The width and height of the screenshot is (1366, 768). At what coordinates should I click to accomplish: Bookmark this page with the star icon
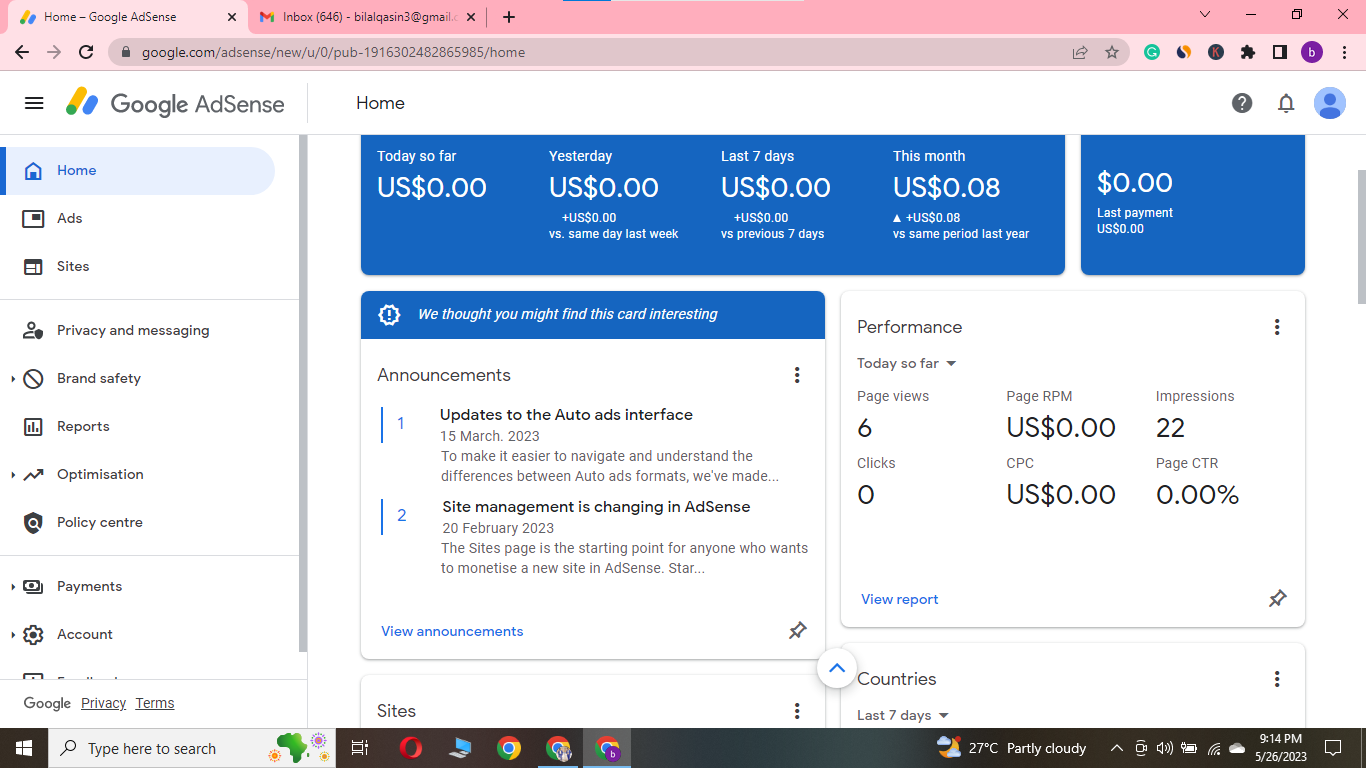click(x=1112, y=52)
